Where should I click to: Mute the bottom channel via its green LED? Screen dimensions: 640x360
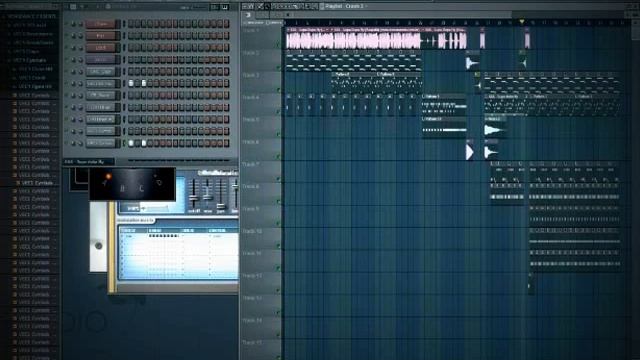[67, 143]
